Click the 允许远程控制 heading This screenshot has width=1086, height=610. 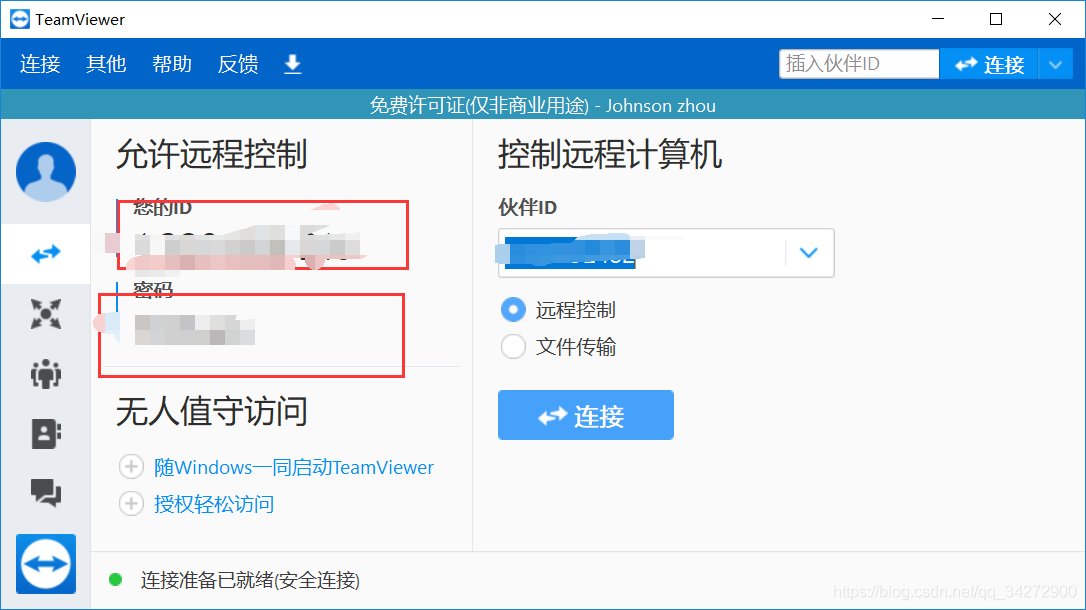coord(211,154)
